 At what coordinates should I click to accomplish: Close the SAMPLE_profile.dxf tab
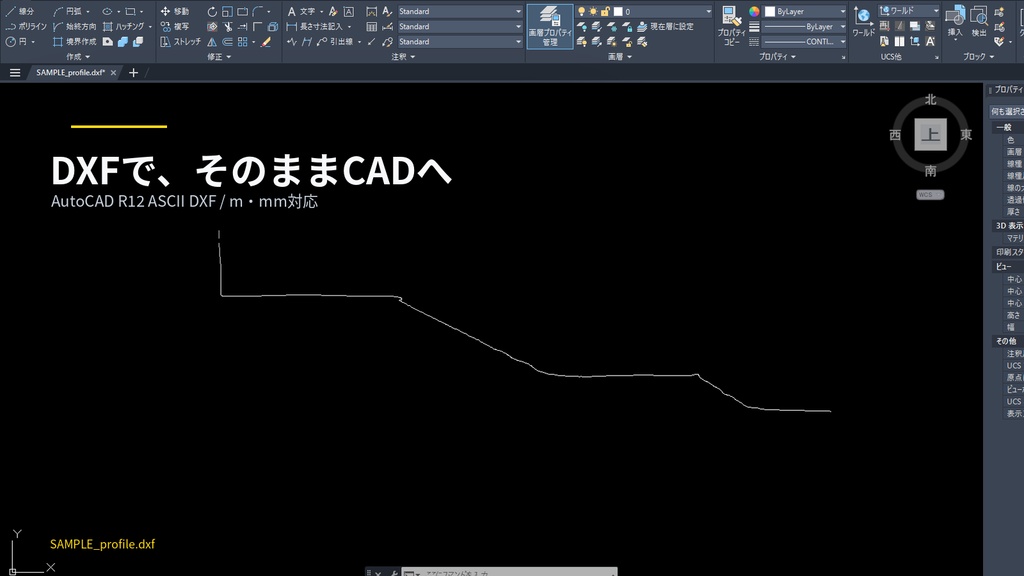tap(113, 72)
